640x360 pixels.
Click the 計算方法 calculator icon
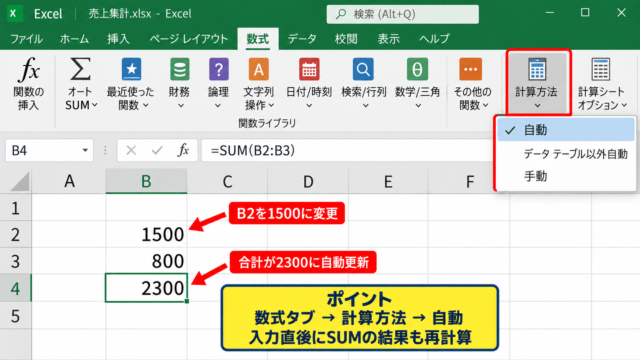pos(537,69)
